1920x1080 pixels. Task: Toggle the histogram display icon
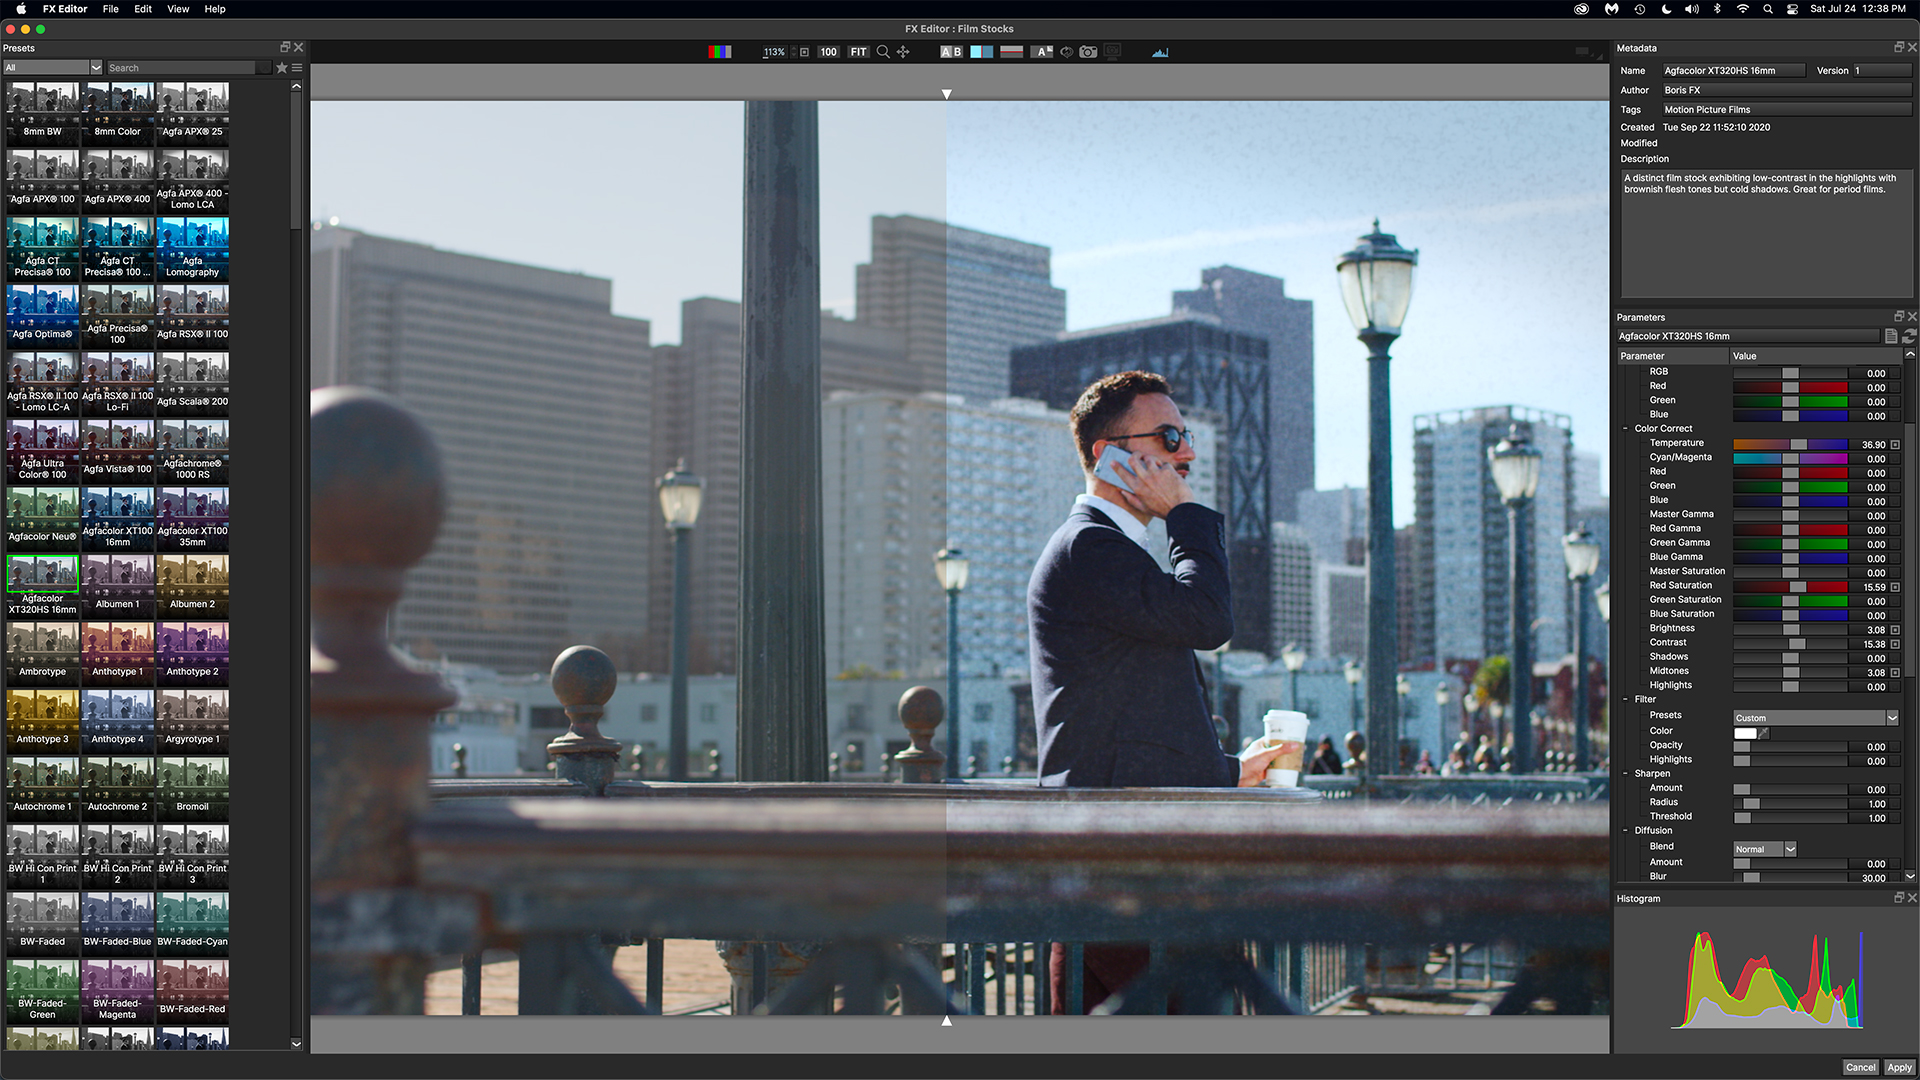[x=1160, y=52]
